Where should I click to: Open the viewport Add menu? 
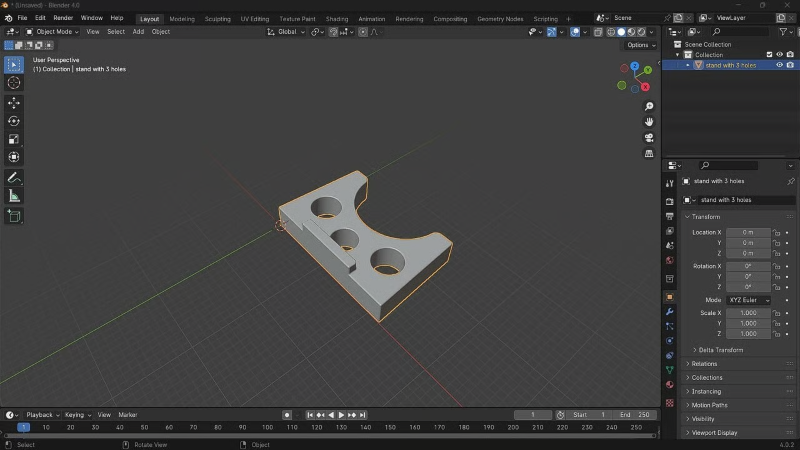point(138,32)
